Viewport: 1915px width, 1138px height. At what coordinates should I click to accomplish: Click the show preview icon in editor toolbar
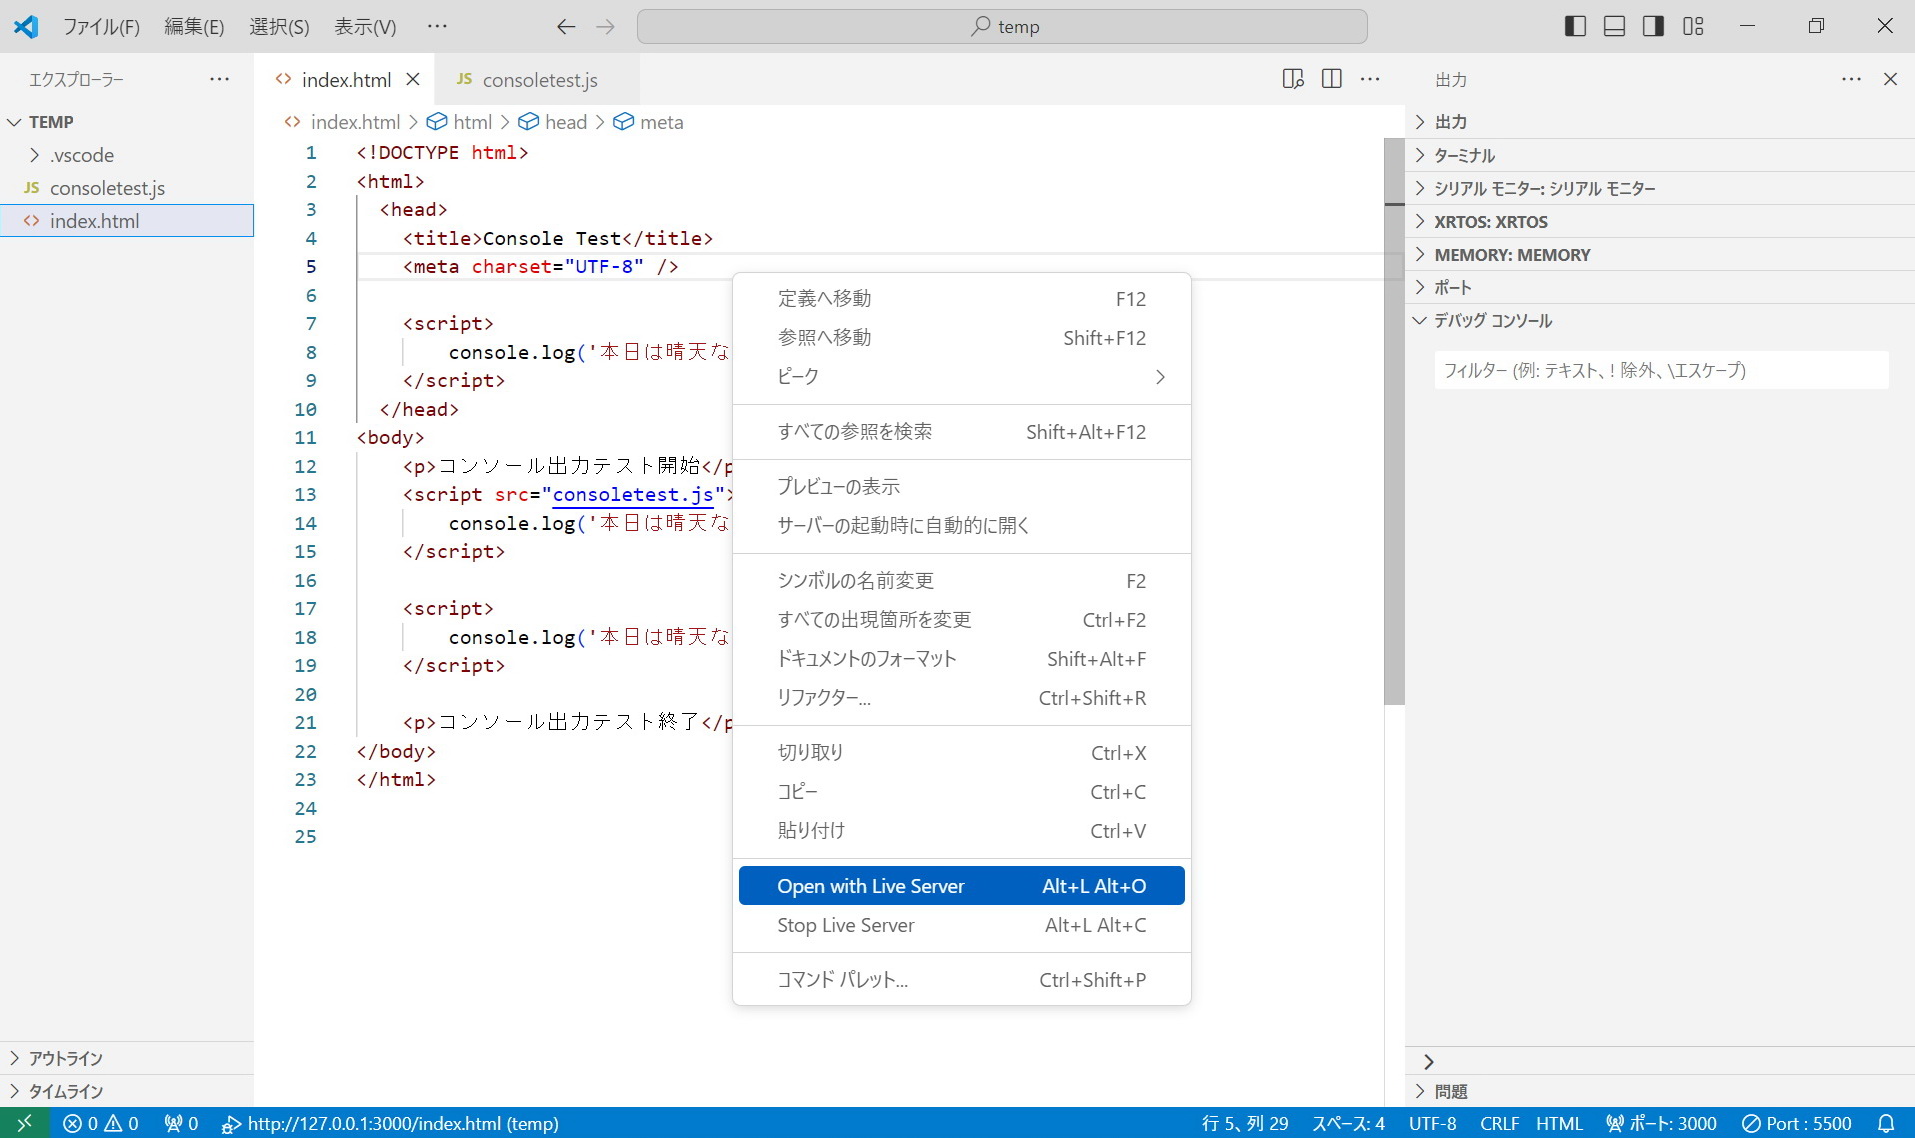coord(1292,79)
